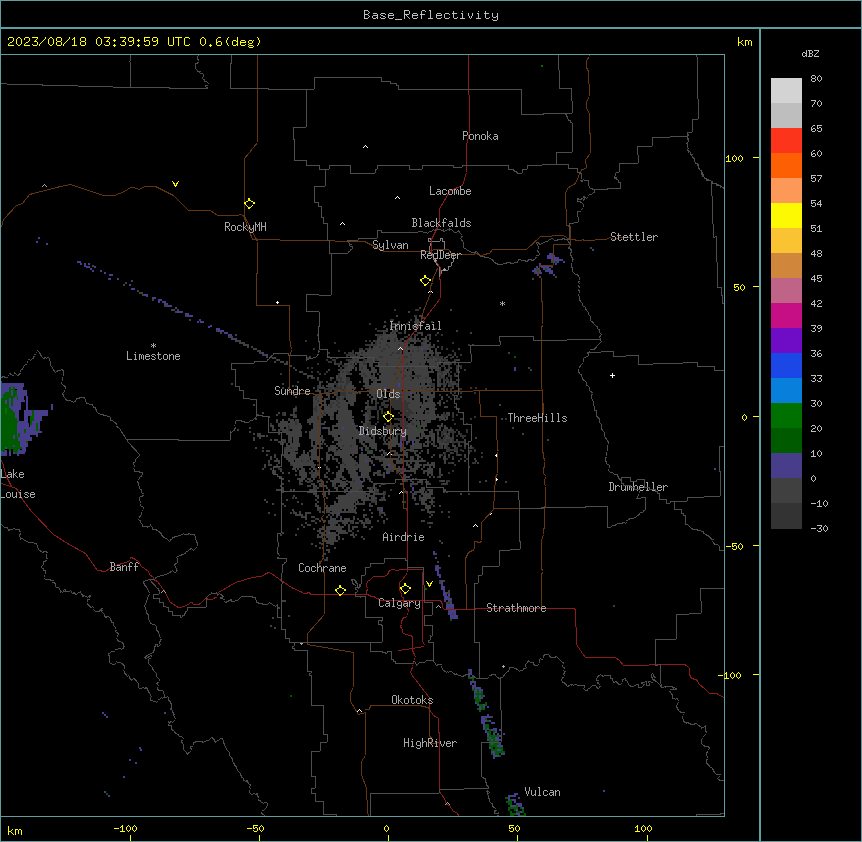
Task: Click the -50 tick label on the bottom axis
Action: coord(255,828)
